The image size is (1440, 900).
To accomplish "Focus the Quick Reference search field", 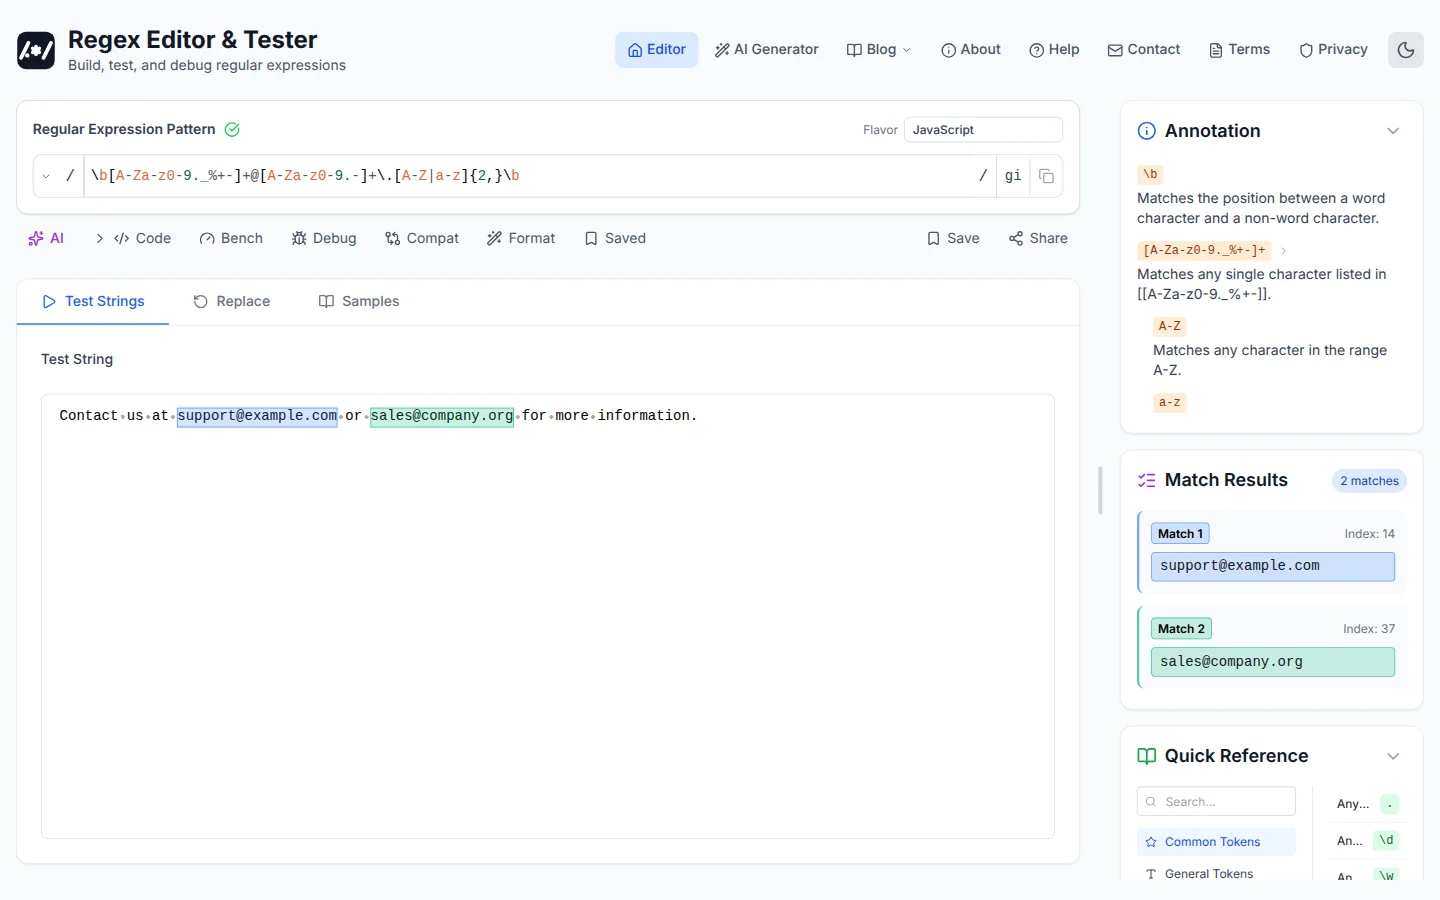I will pyautogui.click(x=1216, y=802).
